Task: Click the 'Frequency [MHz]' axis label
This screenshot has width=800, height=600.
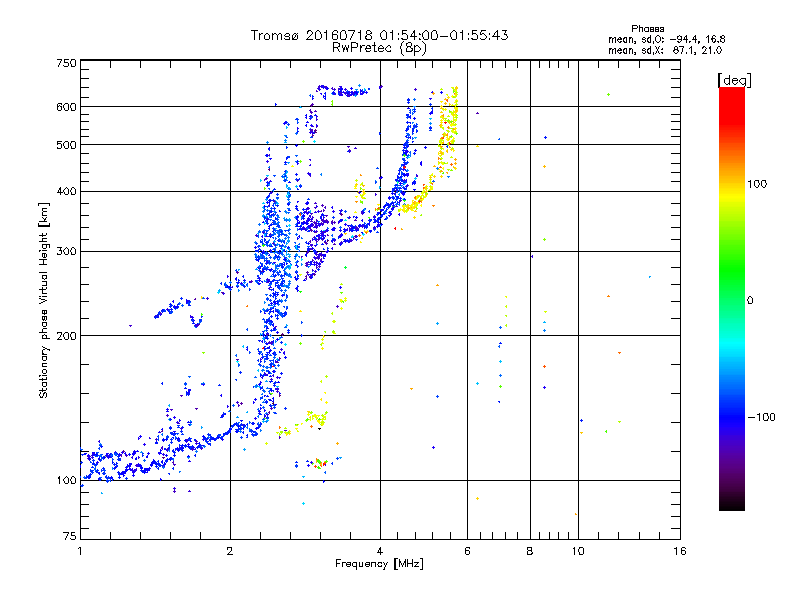Action: coord(379,564)
